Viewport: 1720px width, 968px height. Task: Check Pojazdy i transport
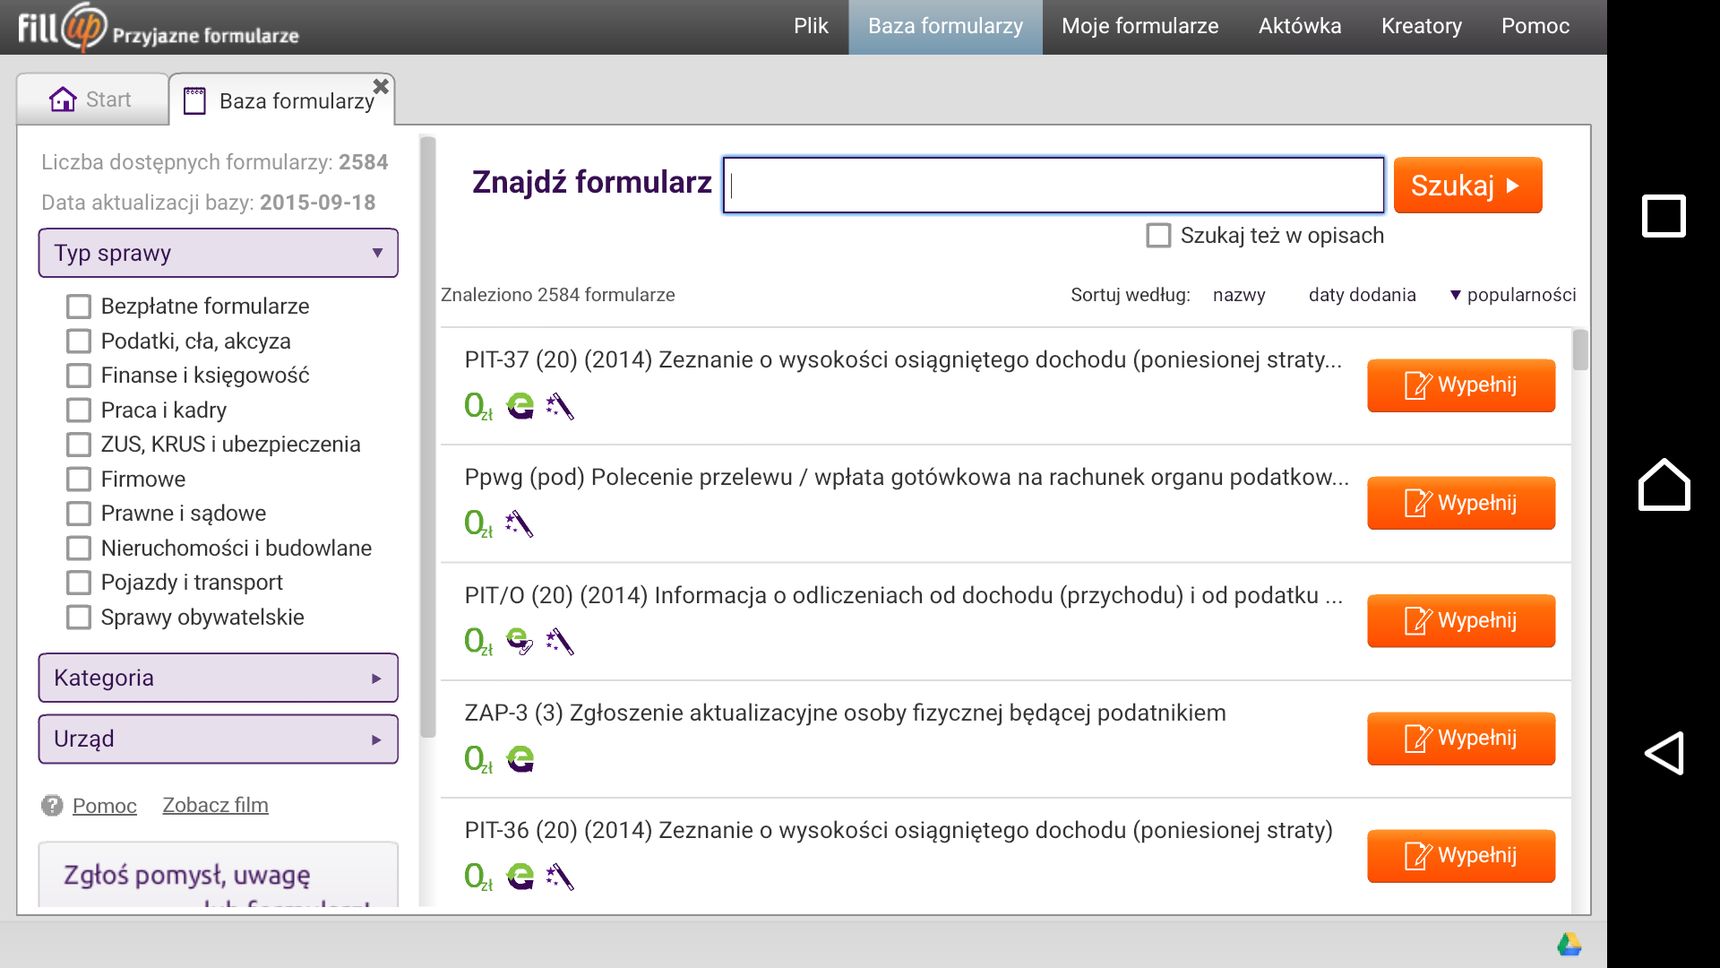78,582
